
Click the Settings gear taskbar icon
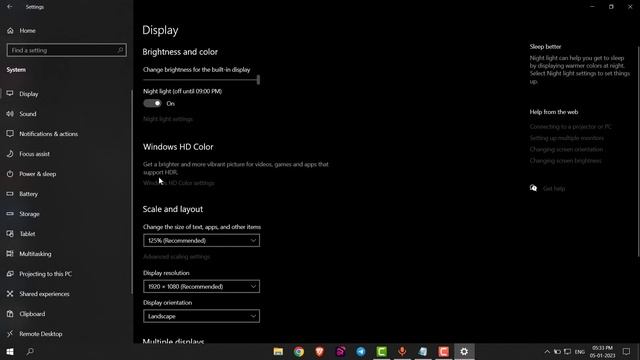[464, 351]
